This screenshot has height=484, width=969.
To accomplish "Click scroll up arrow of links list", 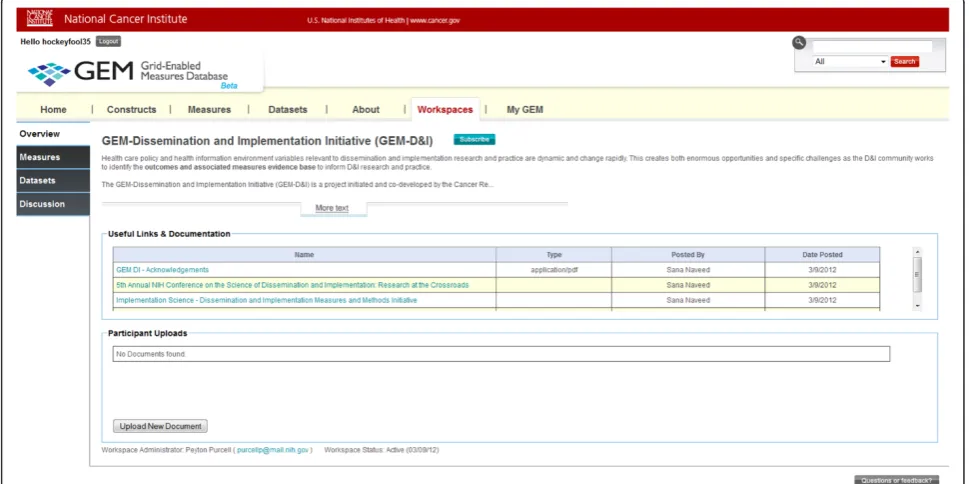I will point(917,252).
